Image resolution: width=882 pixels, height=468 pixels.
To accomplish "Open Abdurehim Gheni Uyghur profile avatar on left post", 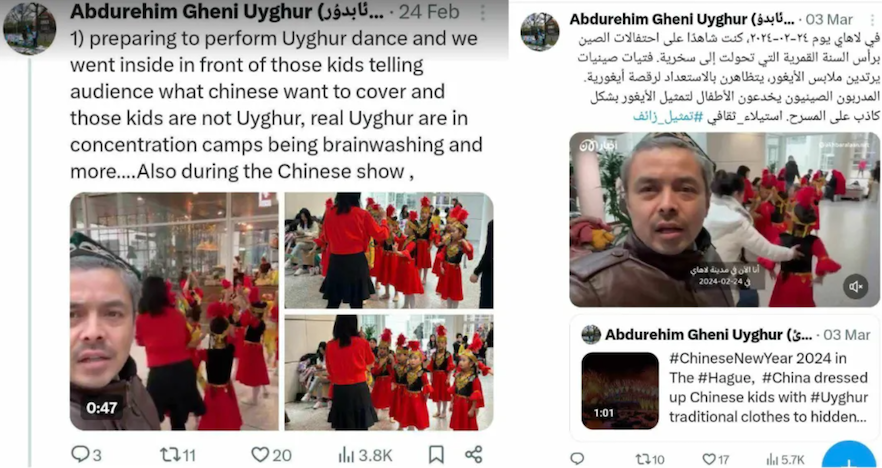I will coord(29,28).
